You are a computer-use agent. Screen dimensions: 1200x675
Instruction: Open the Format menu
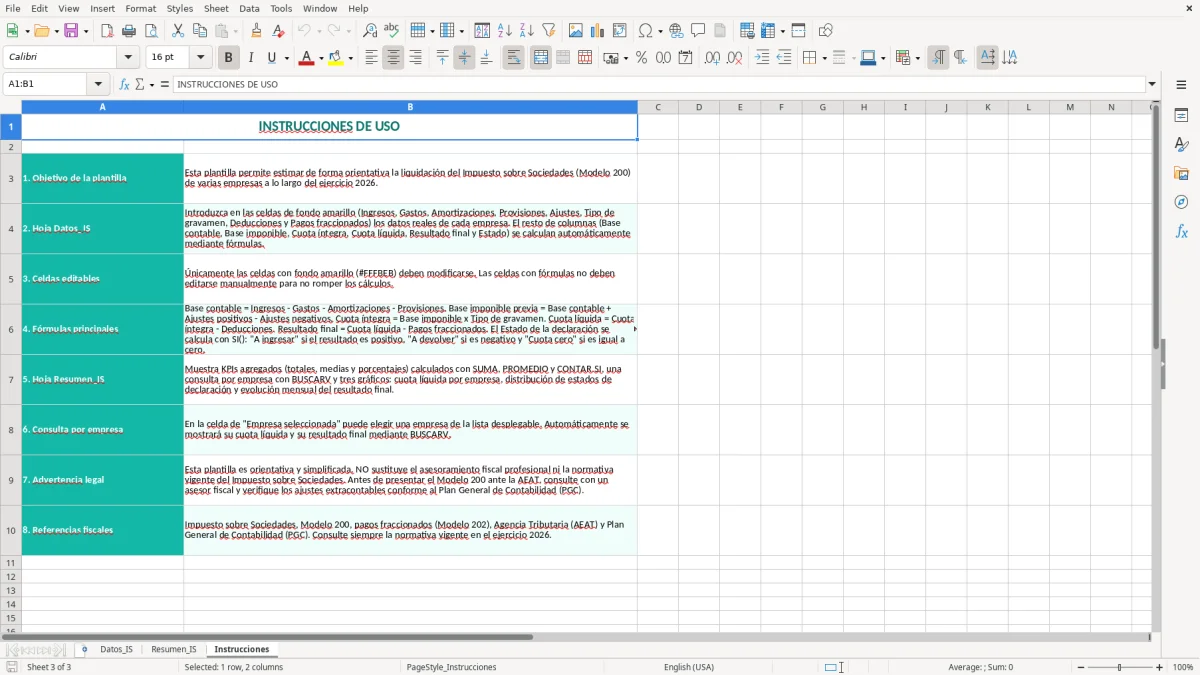pos(140,8)
